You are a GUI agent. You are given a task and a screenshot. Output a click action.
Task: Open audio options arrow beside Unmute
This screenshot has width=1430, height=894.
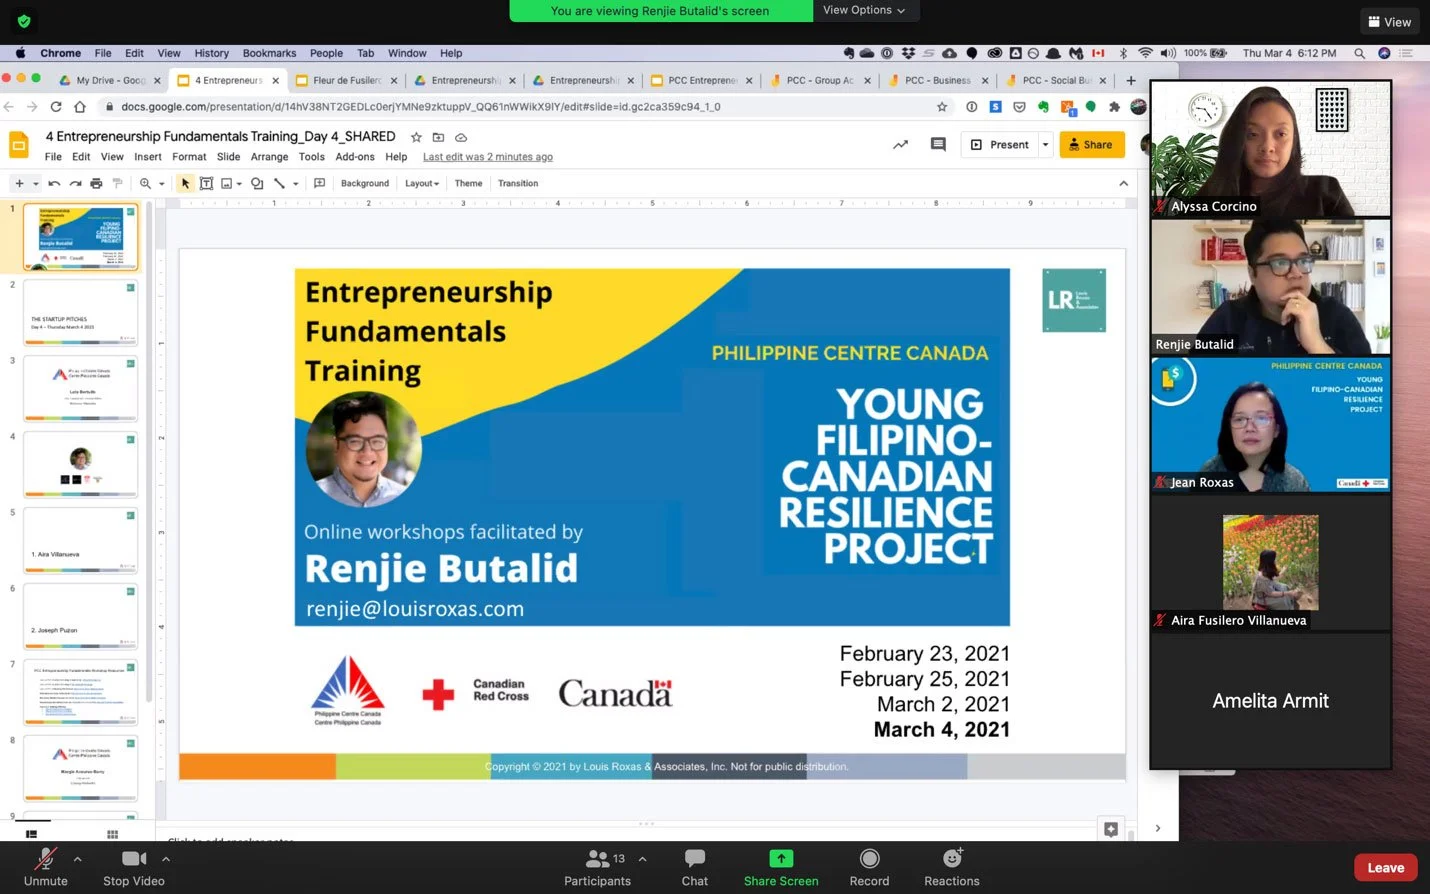pos(77,858)
